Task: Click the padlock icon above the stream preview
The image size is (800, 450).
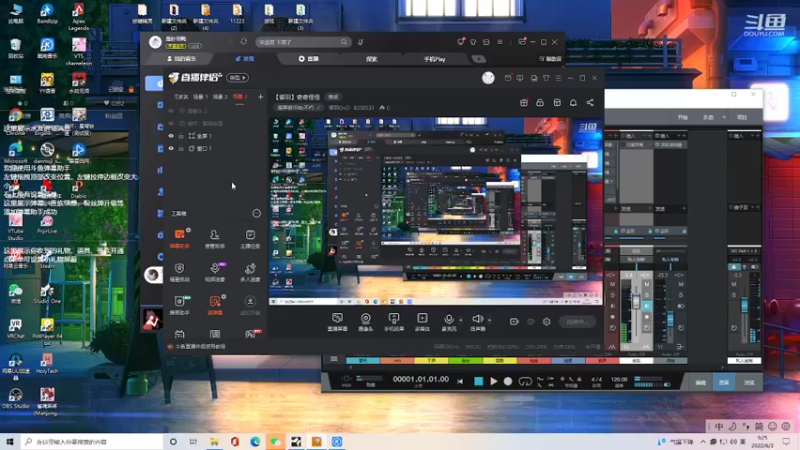Action: click(540, 103)
